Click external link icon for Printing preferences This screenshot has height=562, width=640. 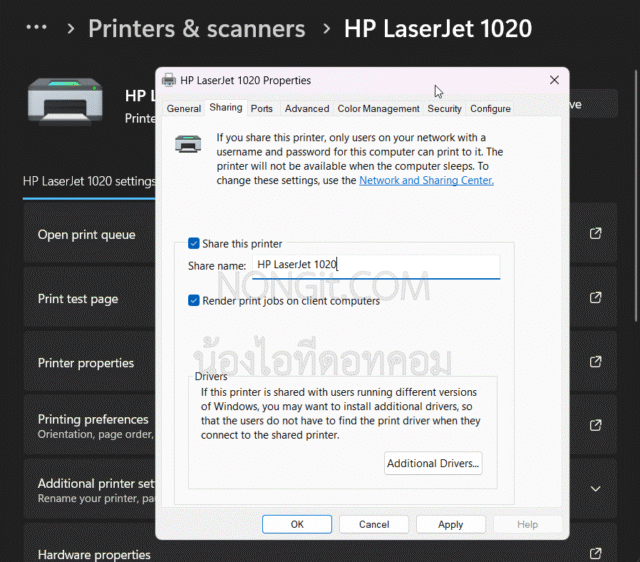(596, 425)
